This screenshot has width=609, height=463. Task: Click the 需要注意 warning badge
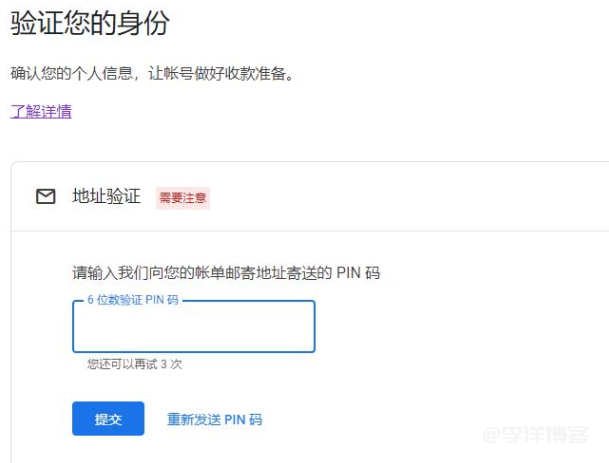(182, 198)
